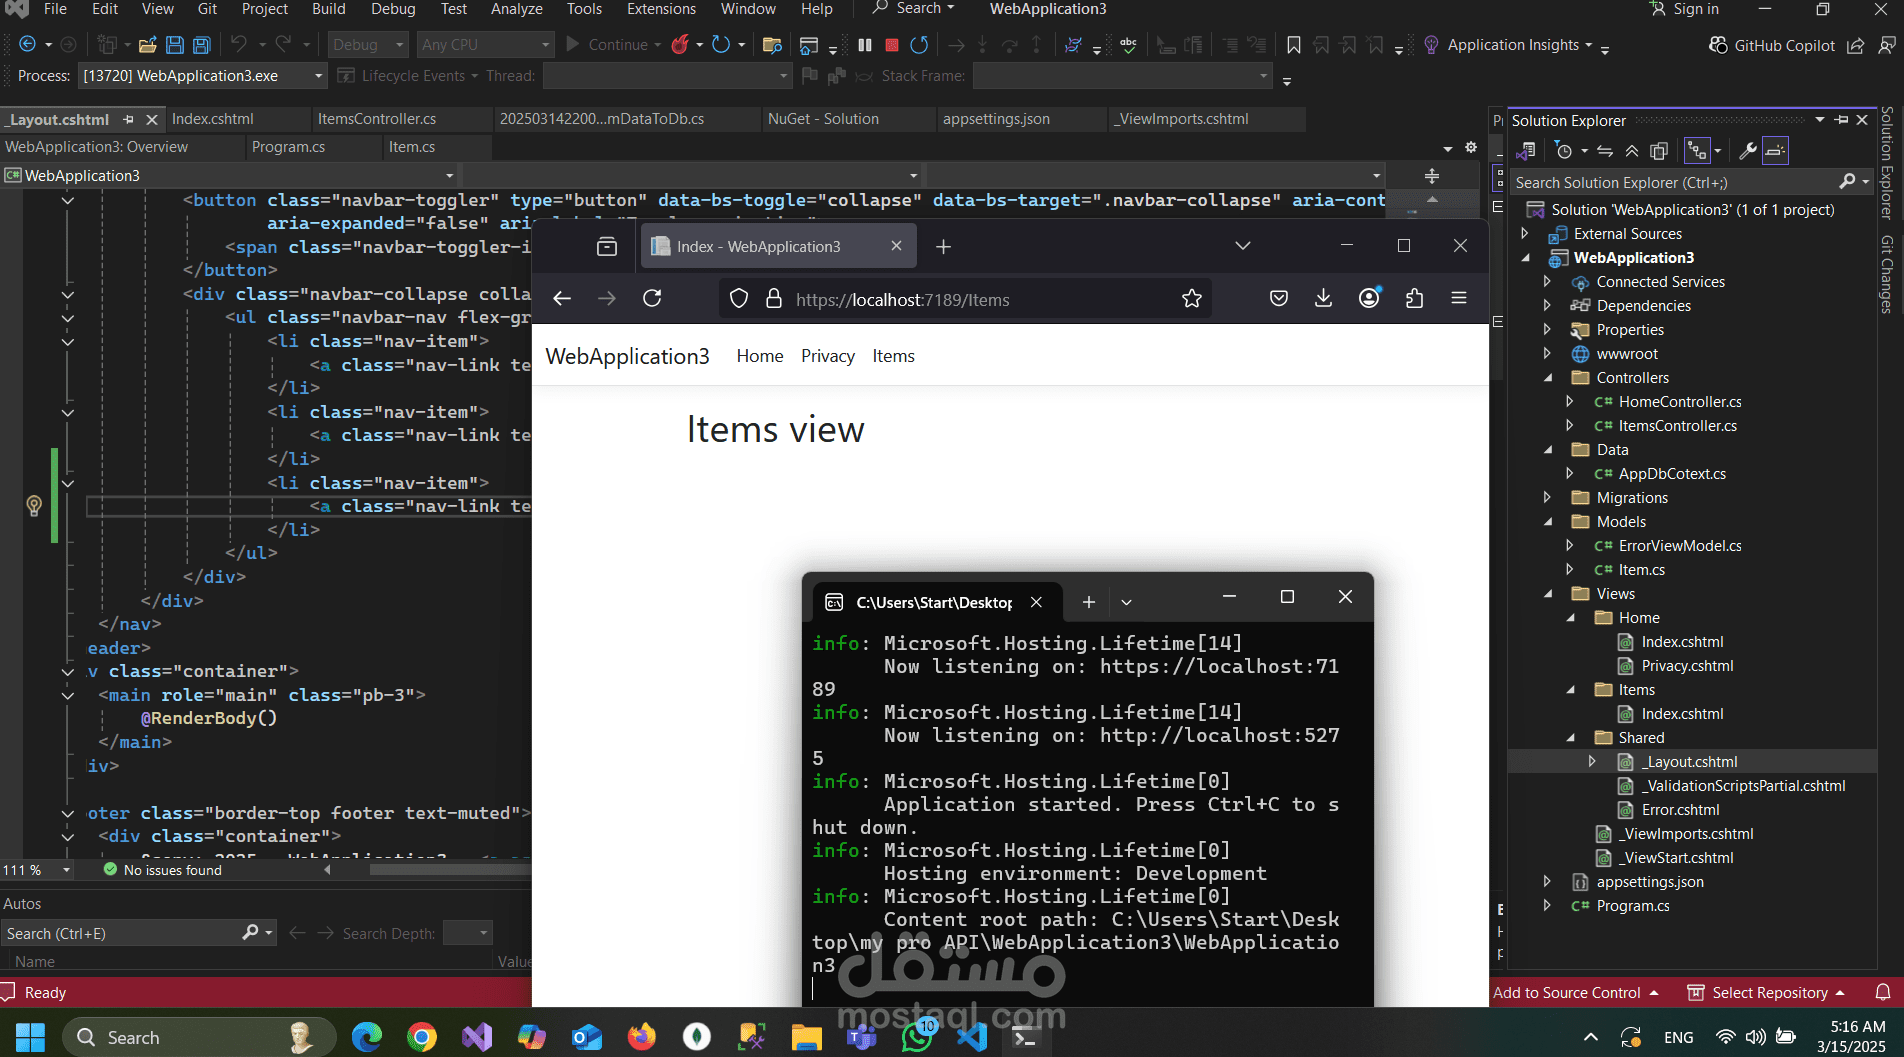Click Collapse All in Solution Explorer

tap(1631, 151)
